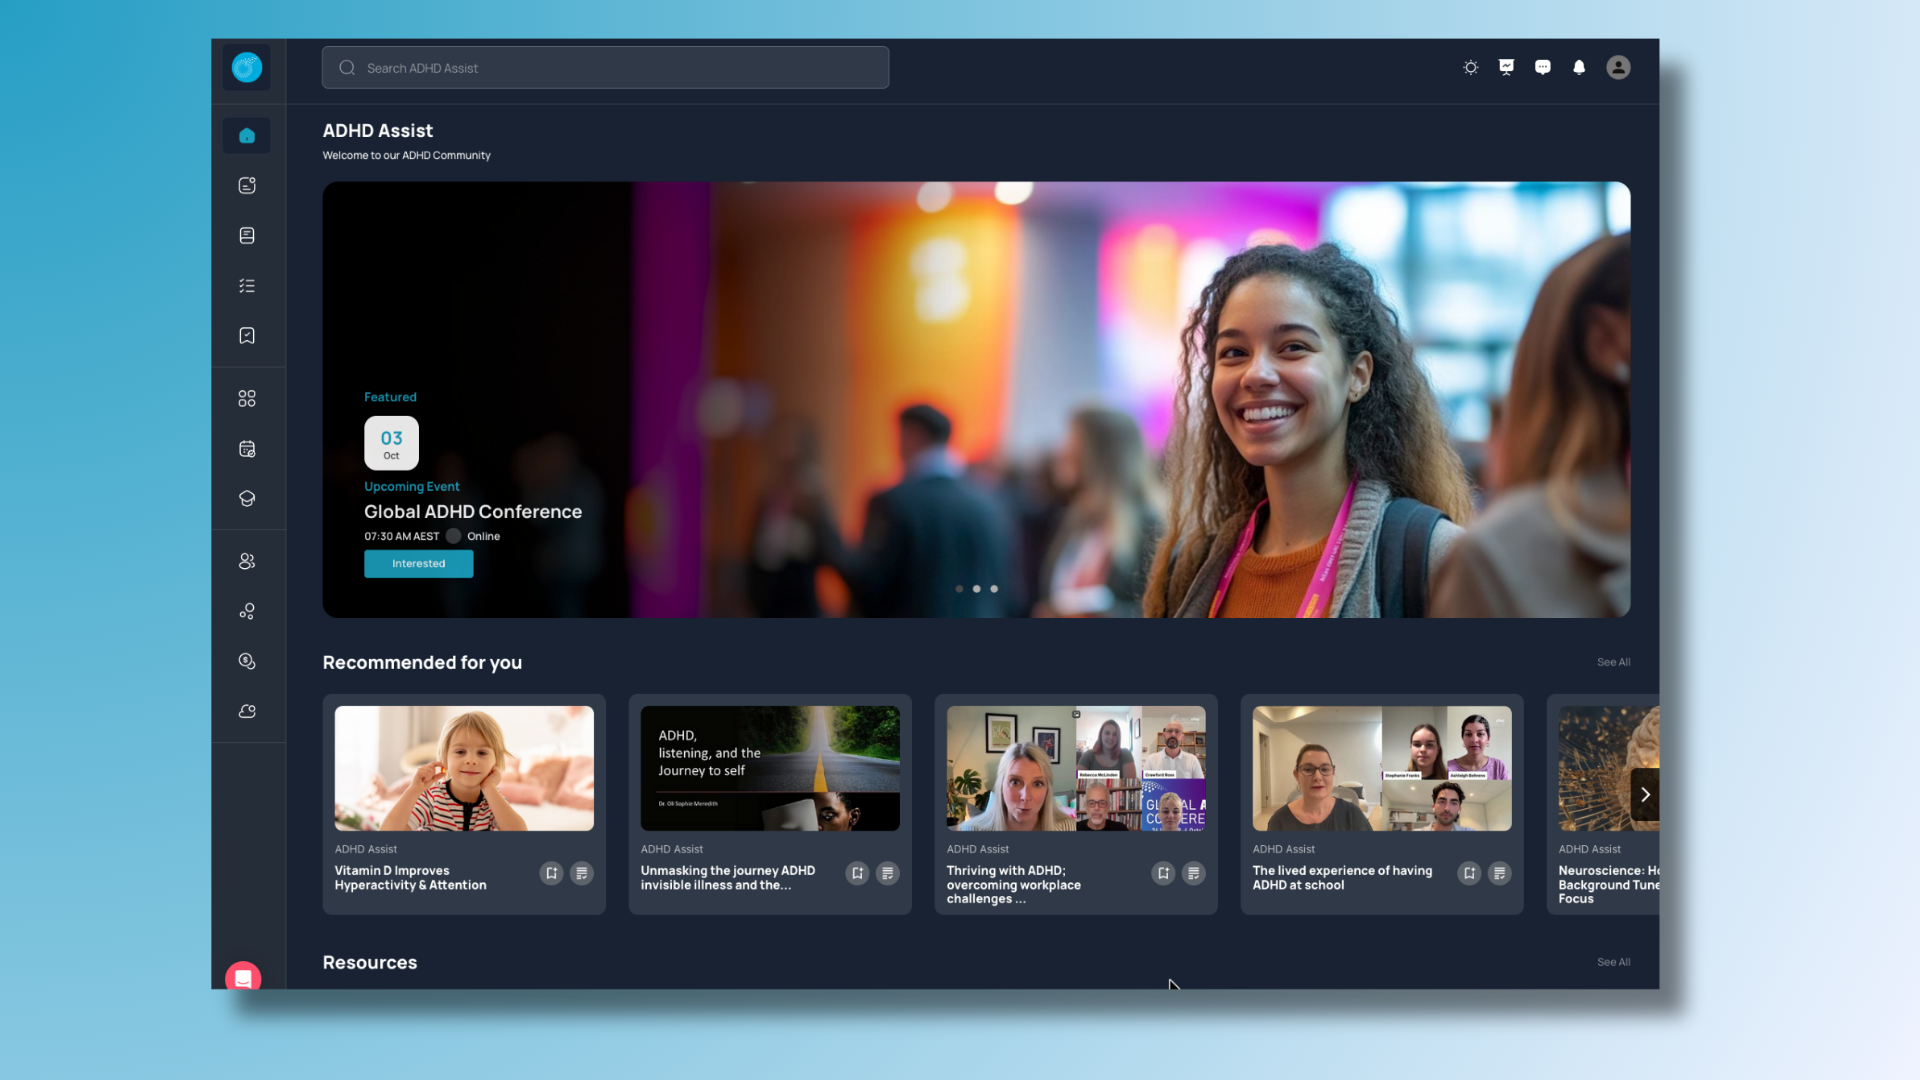
Task: Open the graduation cap learning icon
Action: [x=247, y=499]
